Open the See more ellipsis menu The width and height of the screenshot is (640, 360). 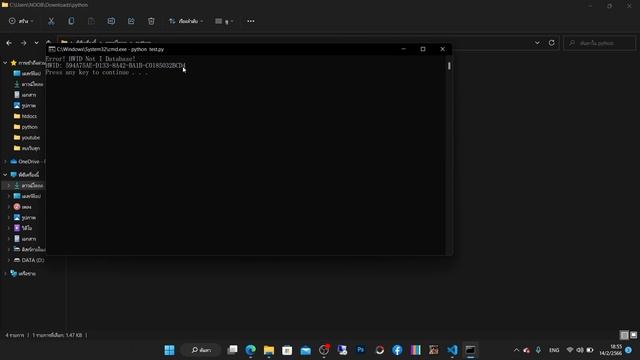(251, 21)
